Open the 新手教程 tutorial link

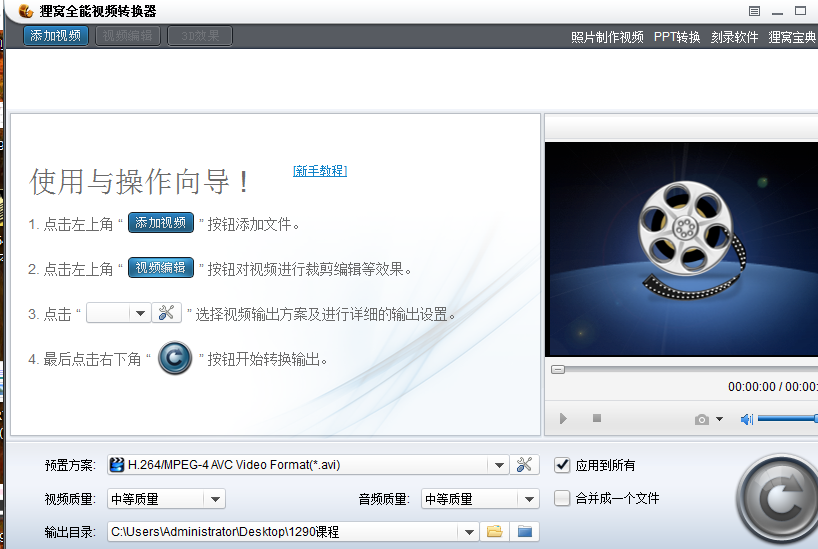320,171
